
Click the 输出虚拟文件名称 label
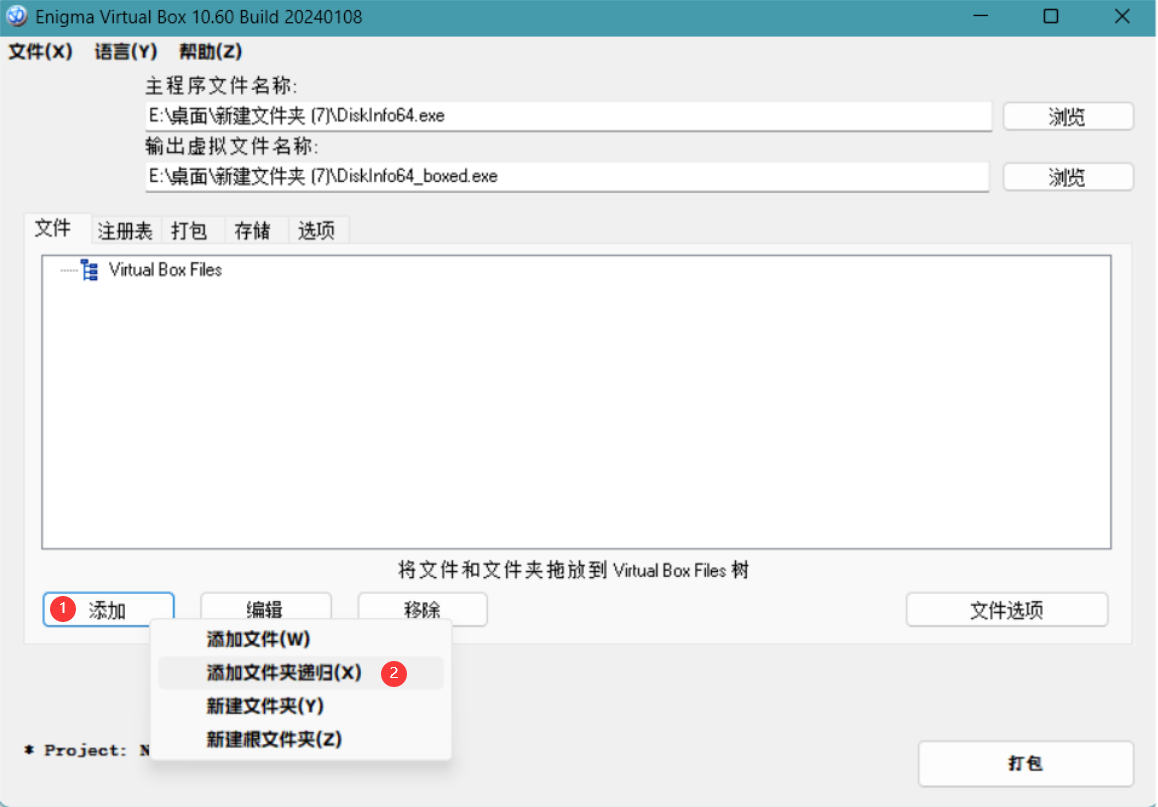coord(231,147)
